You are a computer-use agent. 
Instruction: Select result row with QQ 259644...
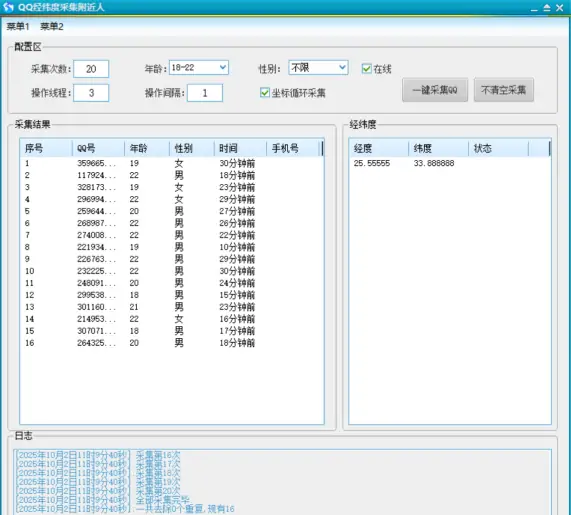tap(172, 211)
